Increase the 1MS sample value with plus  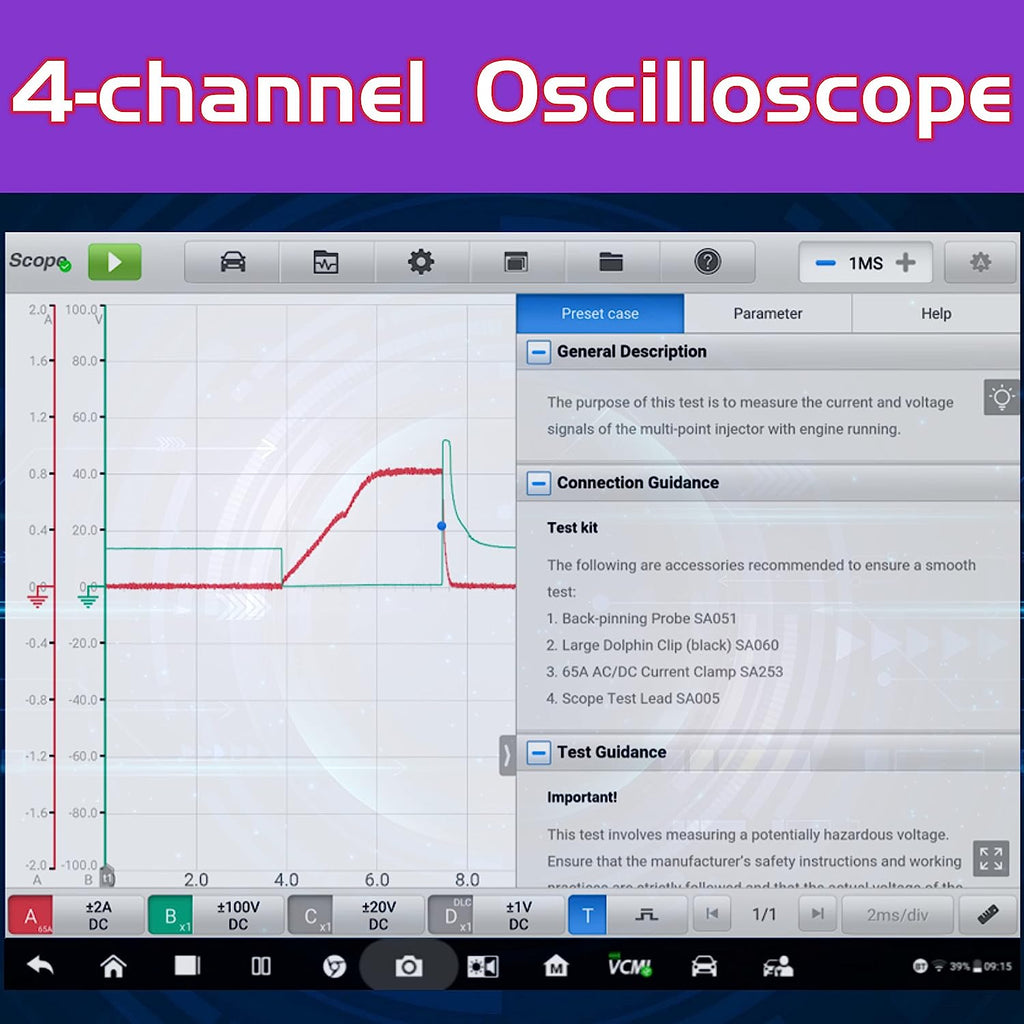click(x=906, y=262)
